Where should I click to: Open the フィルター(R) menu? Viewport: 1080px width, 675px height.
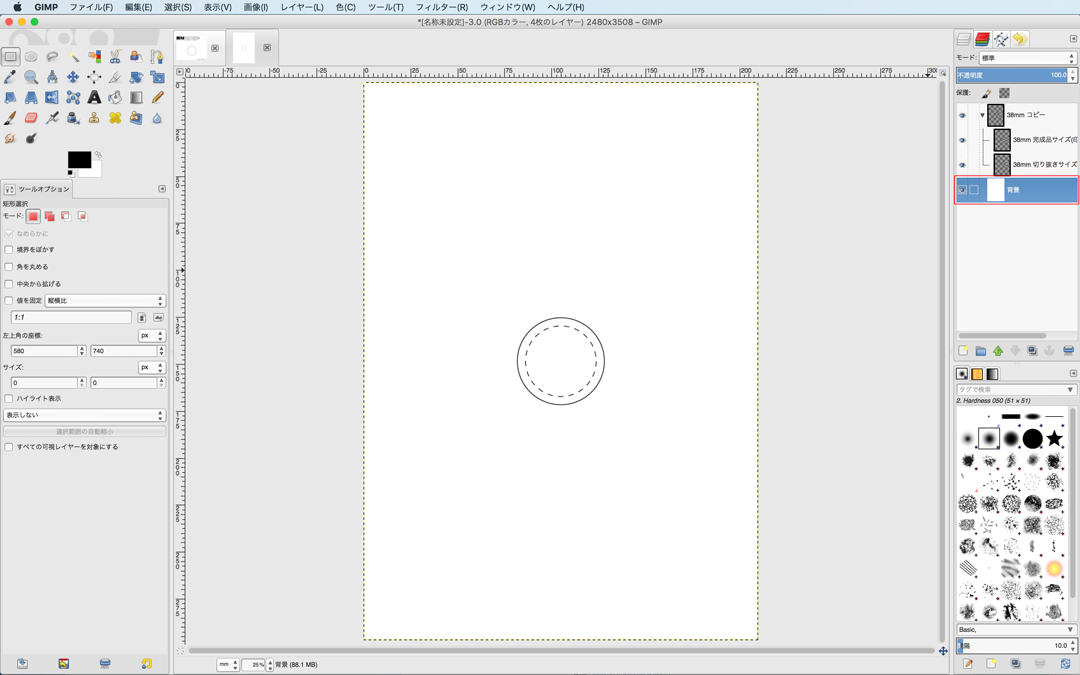441,7
